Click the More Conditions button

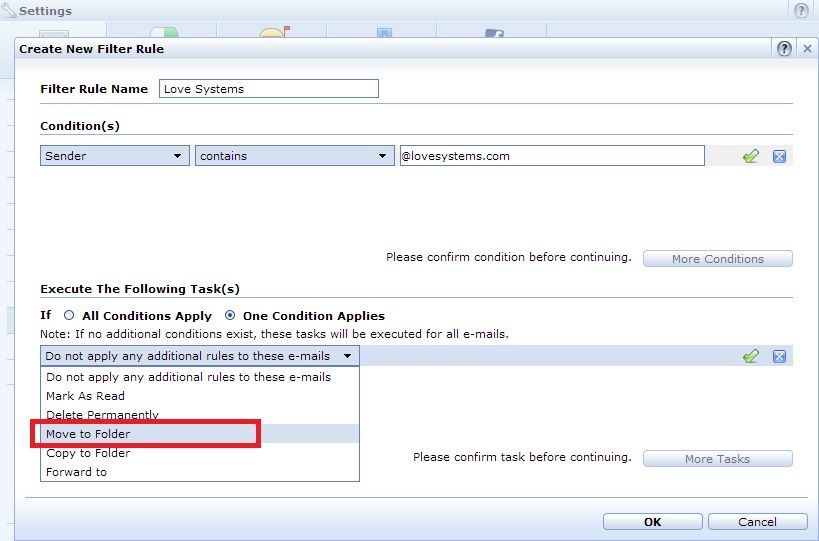(718, 258)
